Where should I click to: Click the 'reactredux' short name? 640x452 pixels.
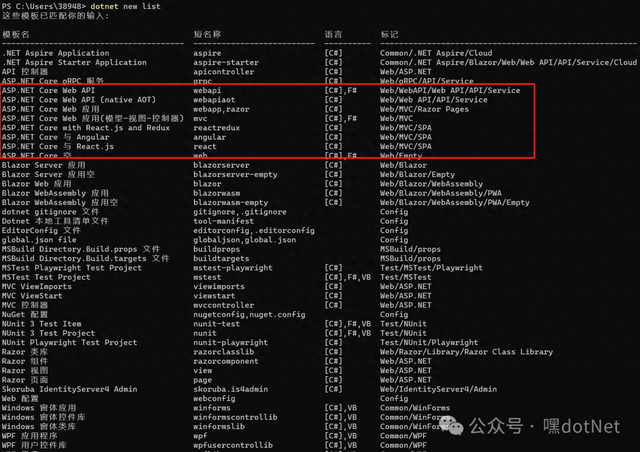216,128
